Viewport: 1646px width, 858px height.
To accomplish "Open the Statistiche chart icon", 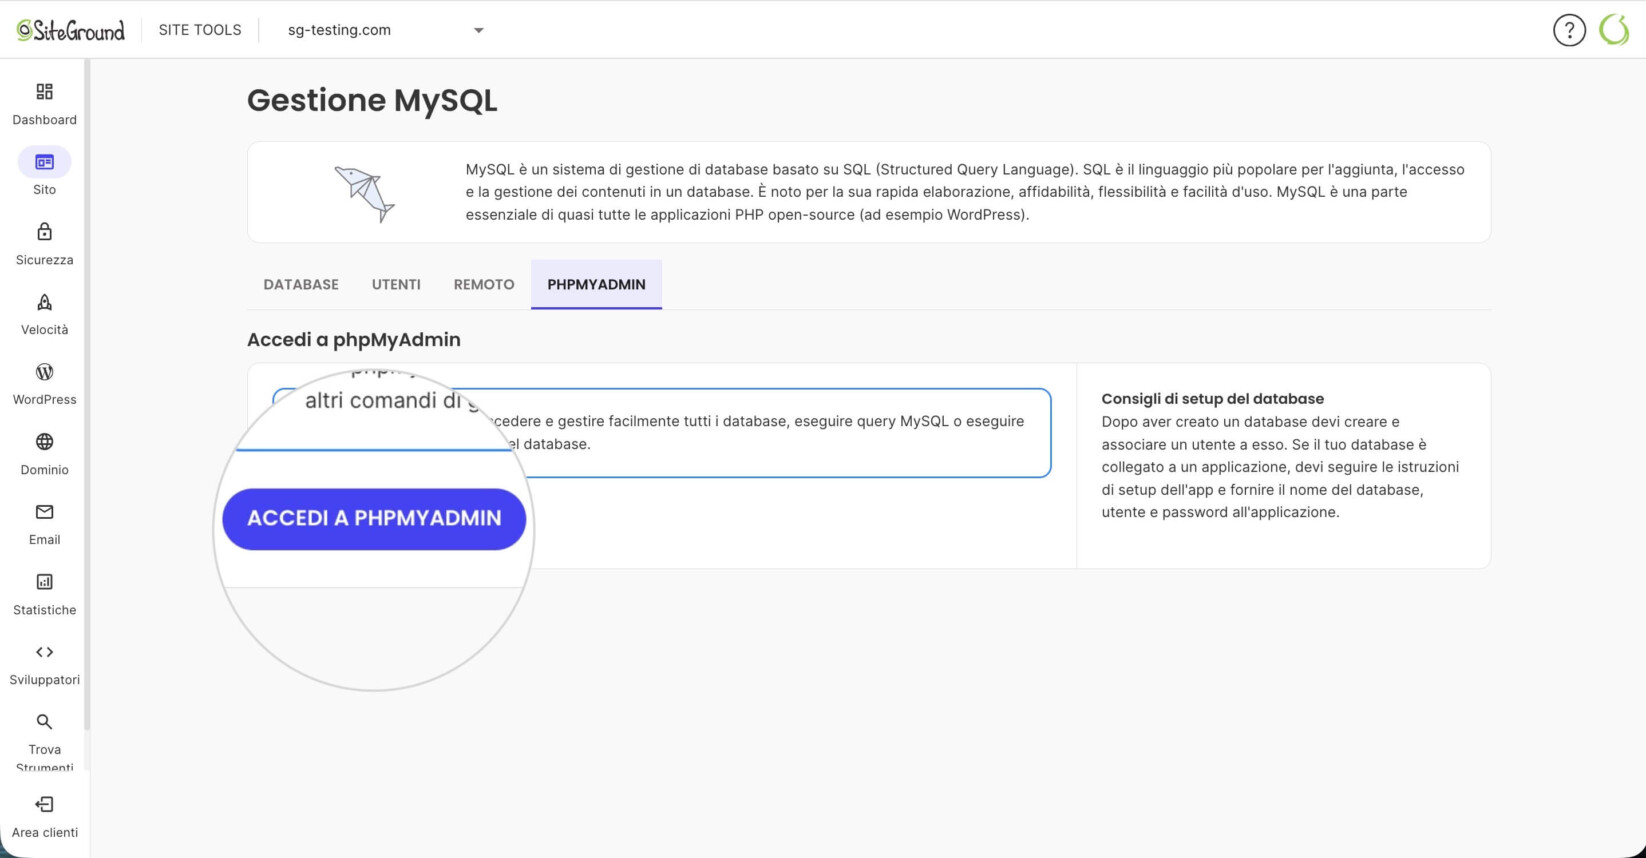I will tap(44, 582).
